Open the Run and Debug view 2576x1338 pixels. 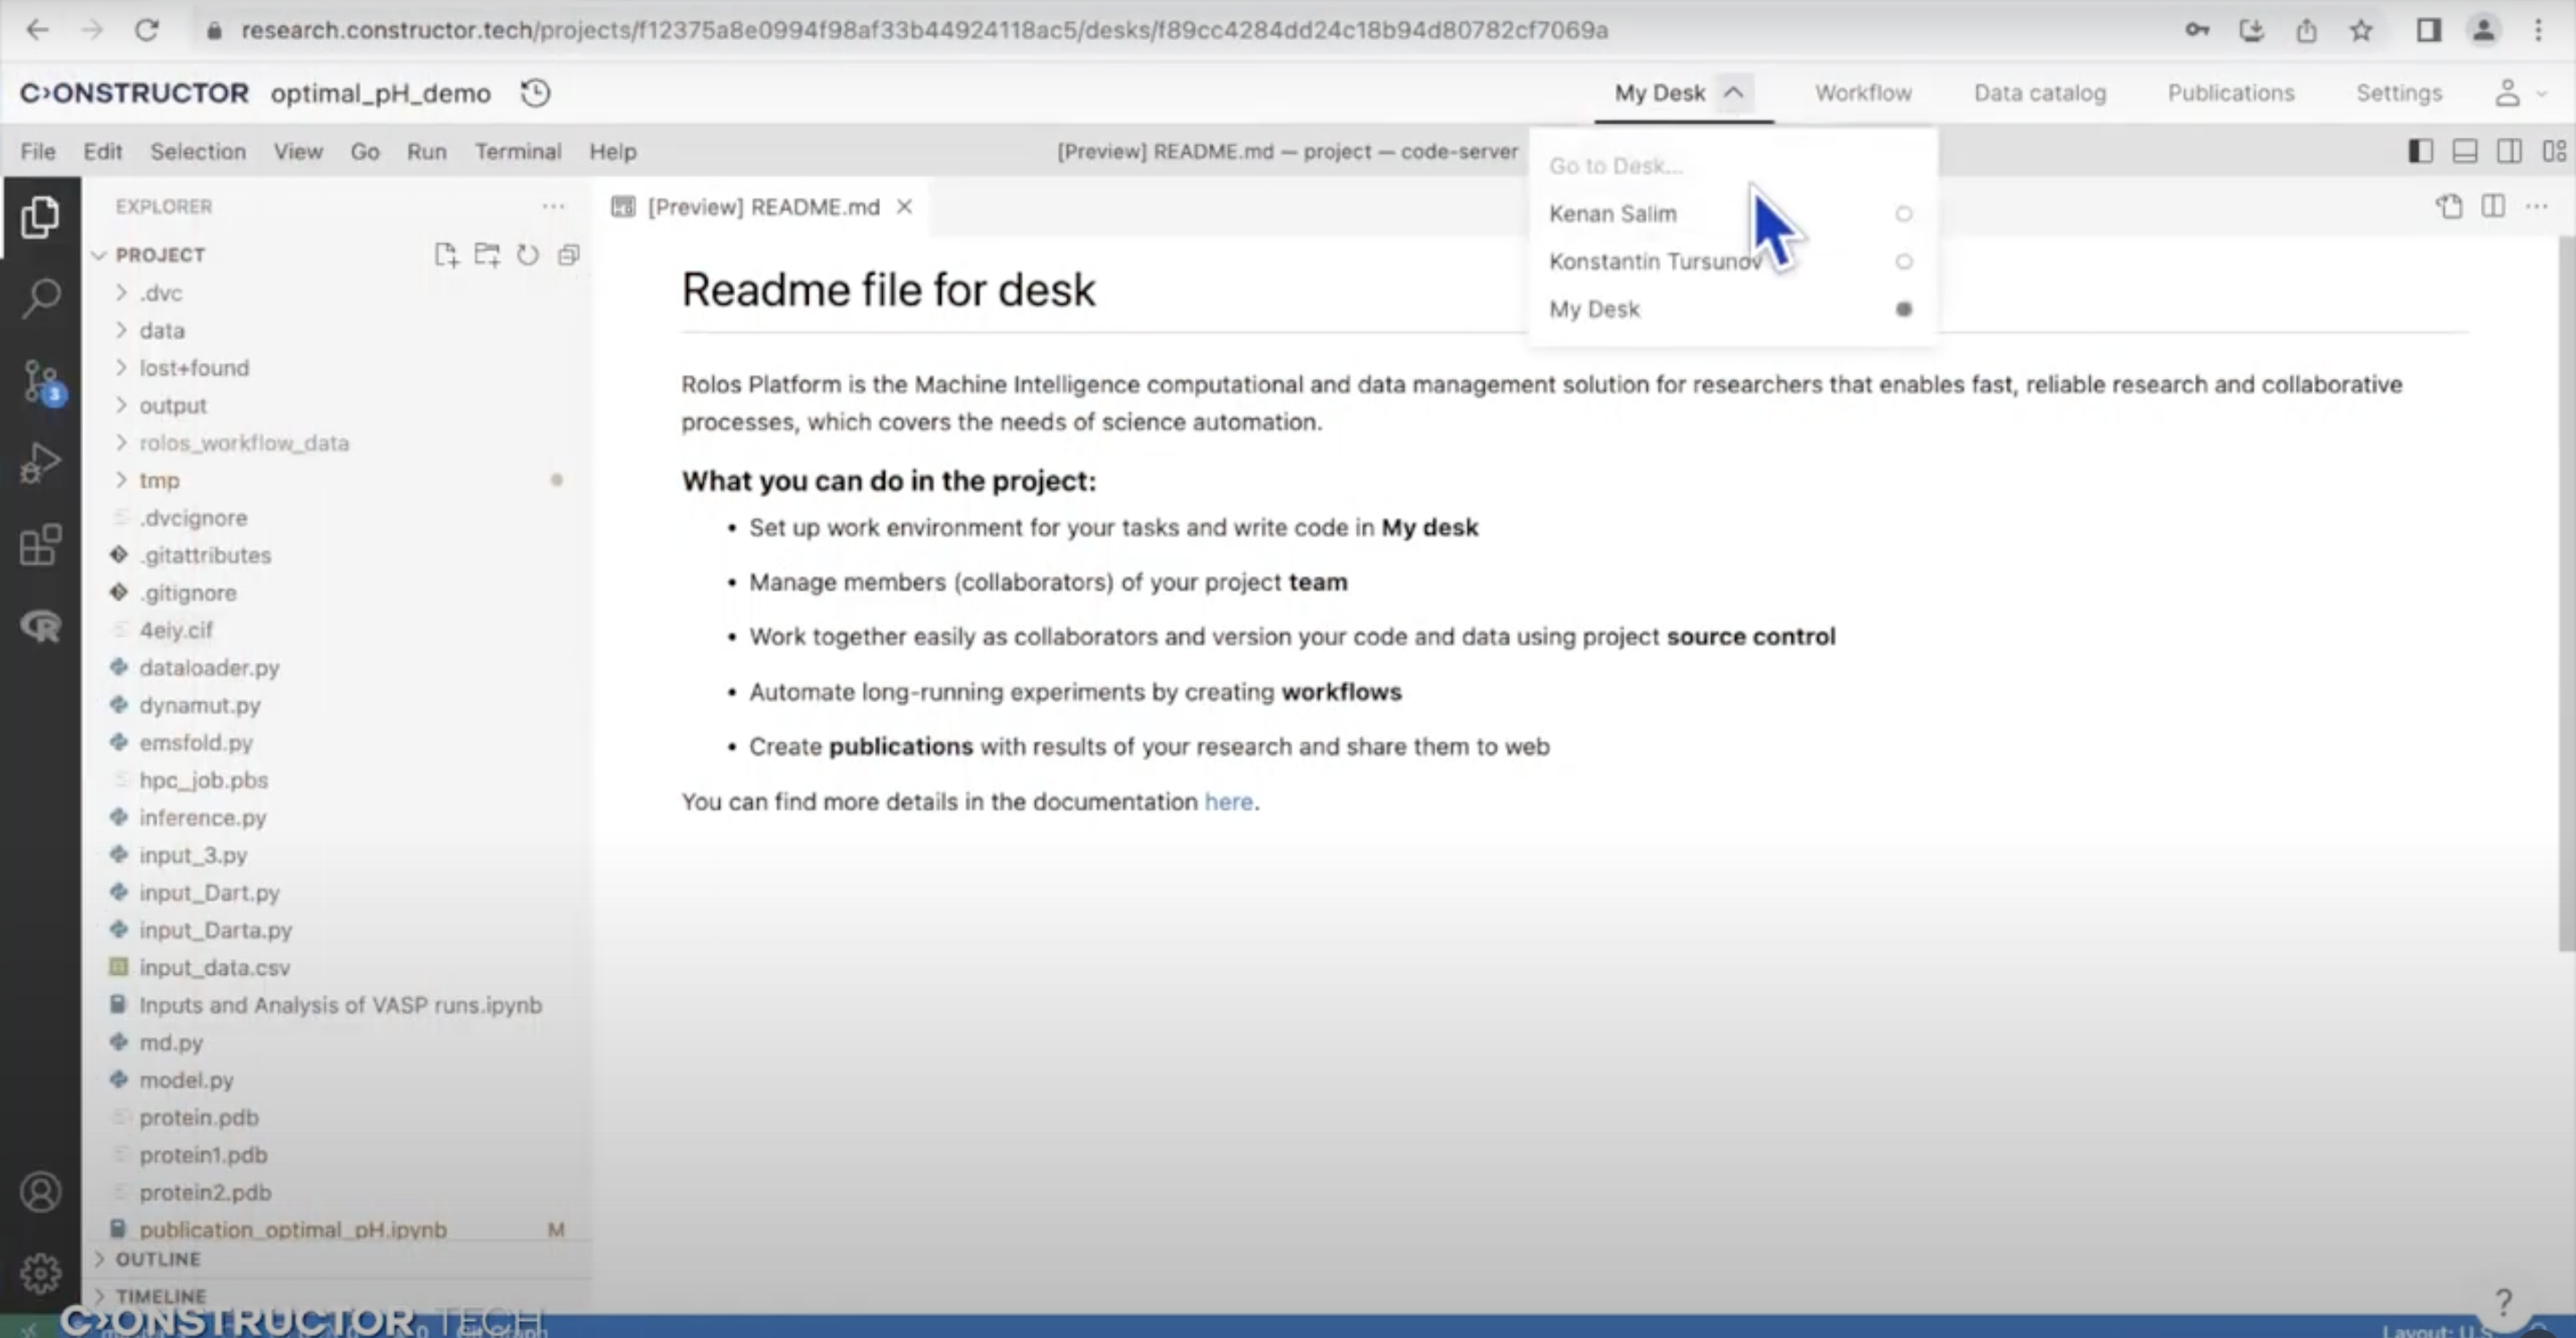(41, 462)
